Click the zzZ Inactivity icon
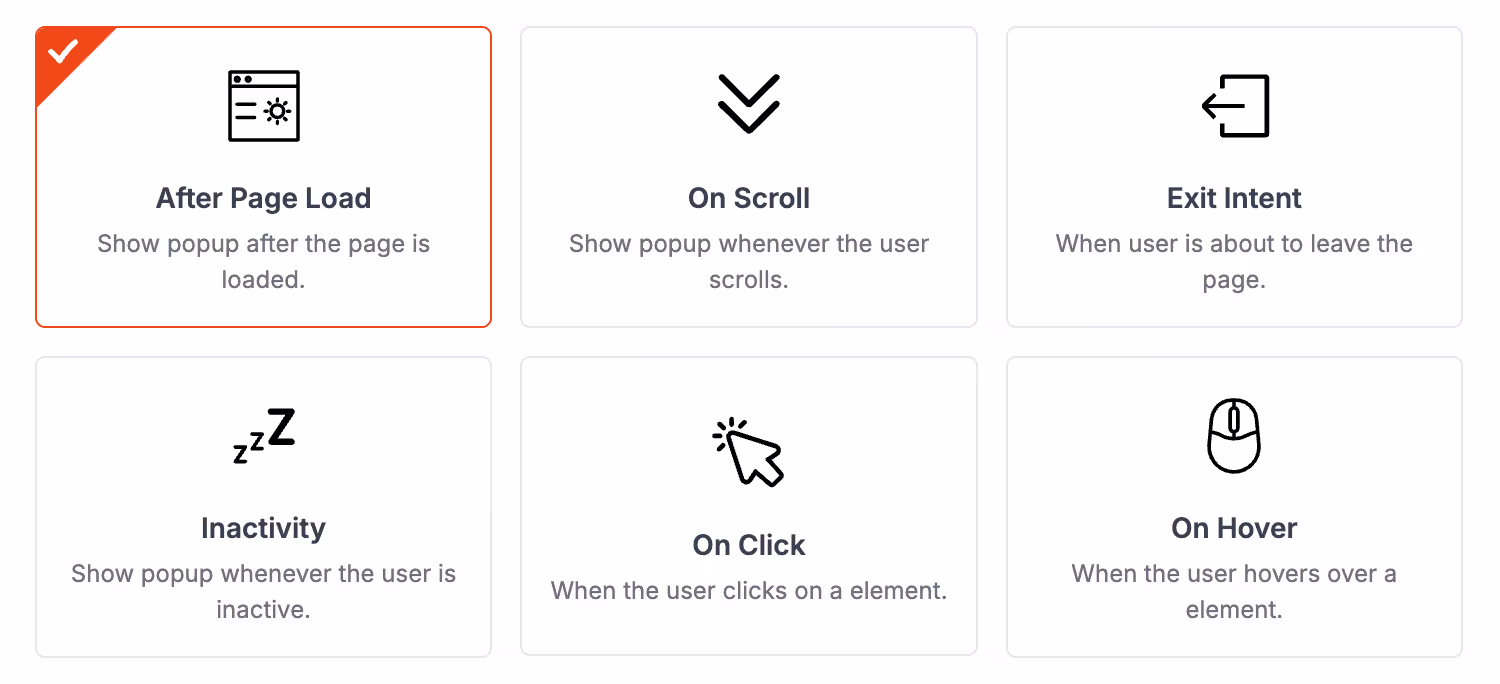1500x684 pixels. 264,436
